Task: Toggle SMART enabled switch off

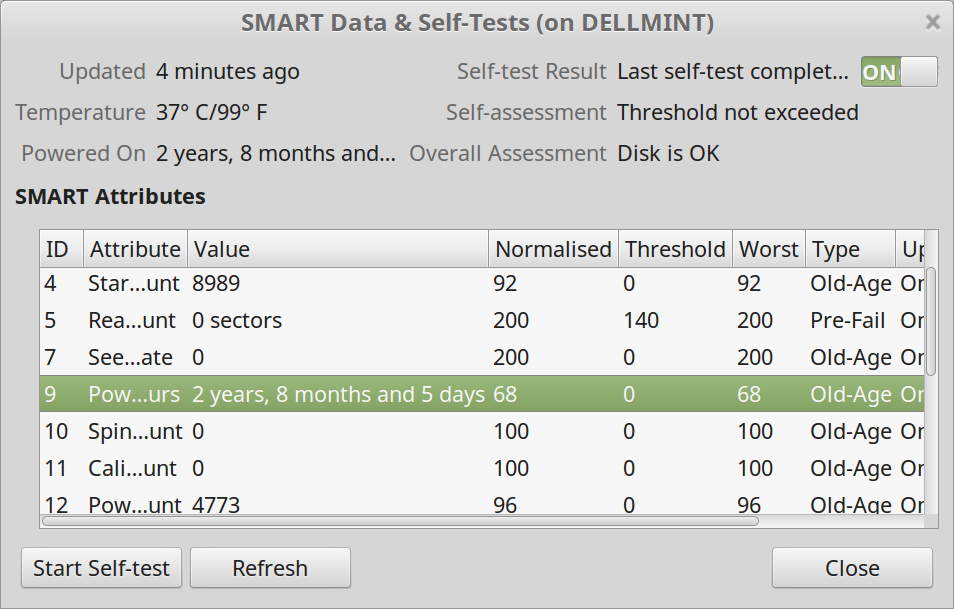Action: [x=898, y=72]
